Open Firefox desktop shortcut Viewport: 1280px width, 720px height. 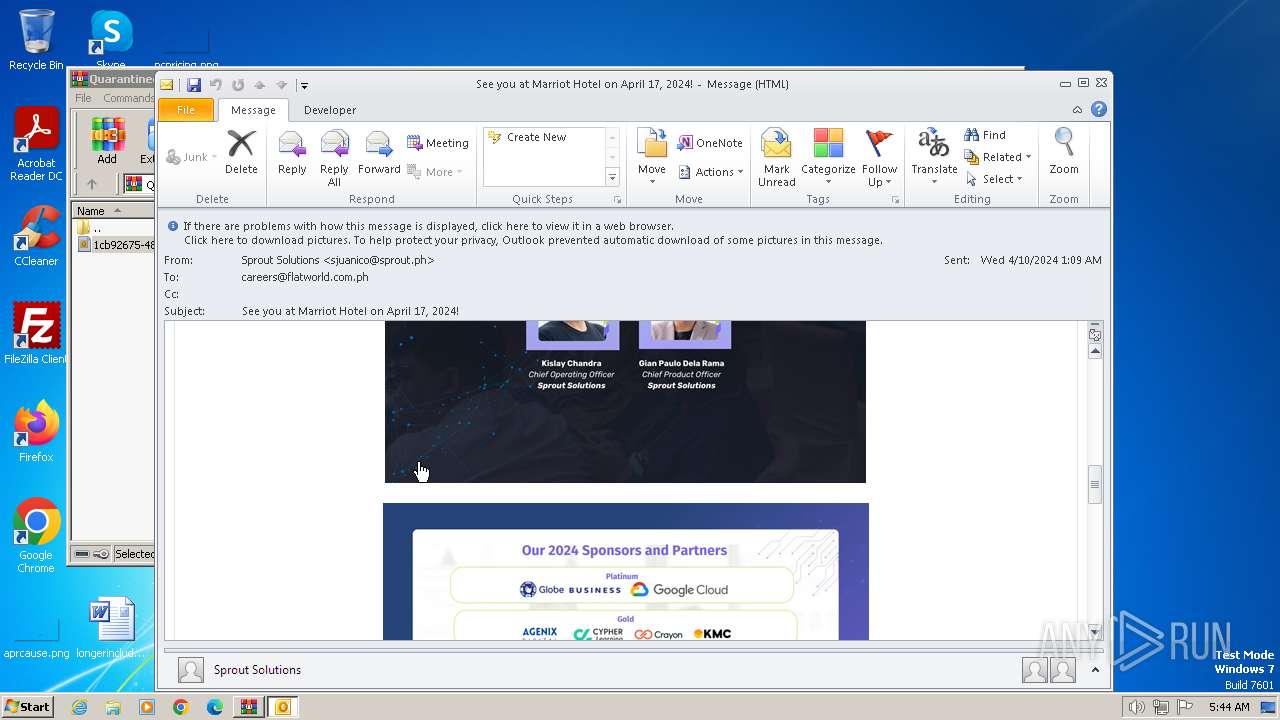click(36, 432)
